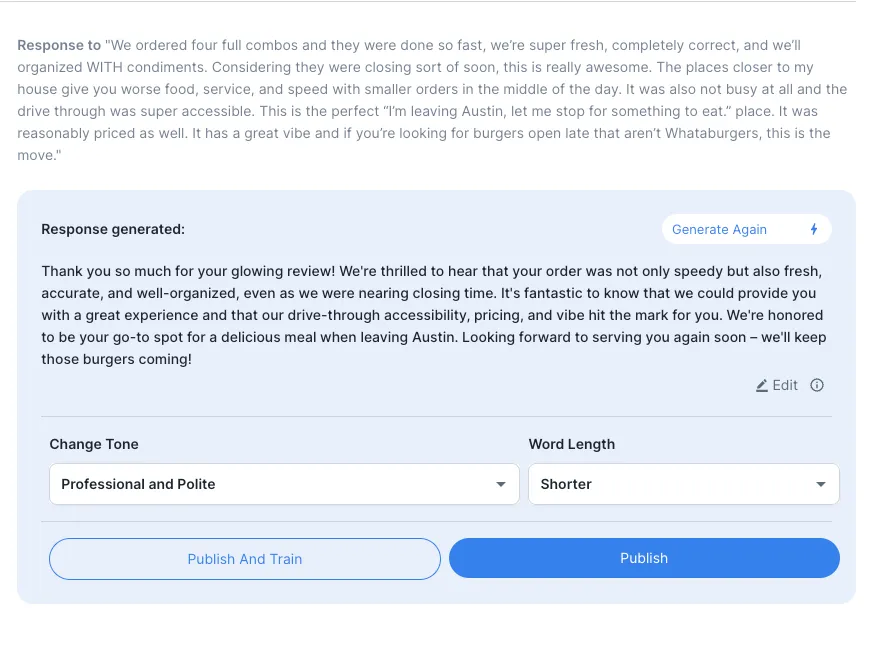Click the chevron on the Change Tone selector
The image size is (889, 649).
(501, 484)
